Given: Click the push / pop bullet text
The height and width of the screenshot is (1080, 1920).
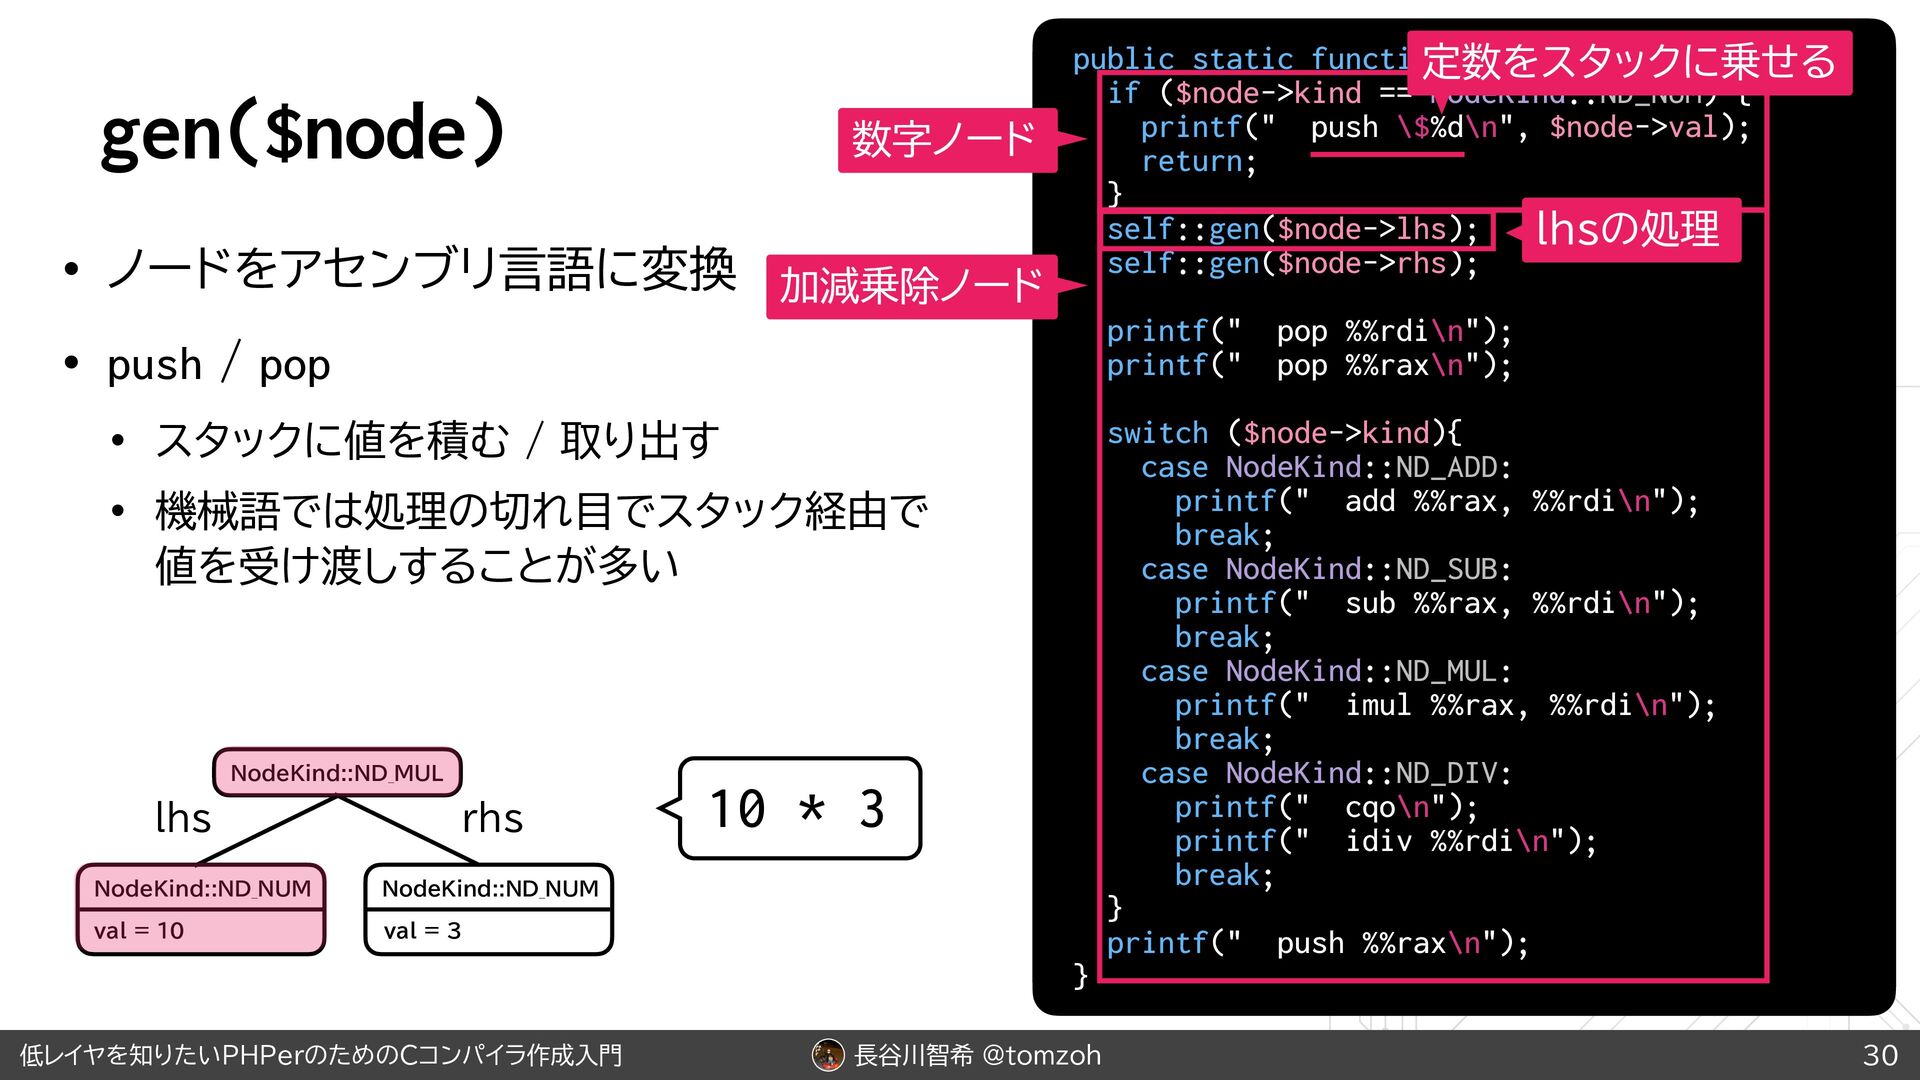Looking at the screenshot, I should (219, 365).
